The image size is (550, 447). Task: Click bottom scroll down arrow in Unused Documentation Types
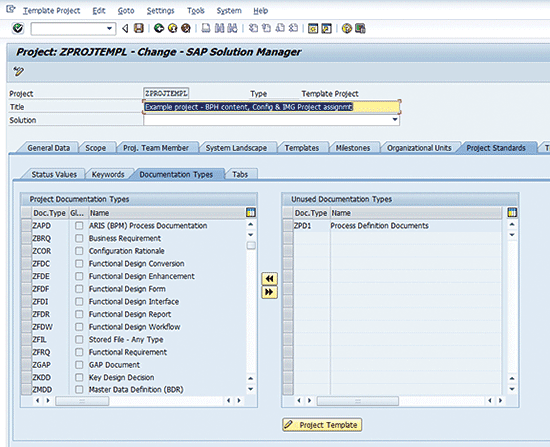[512, 389]
